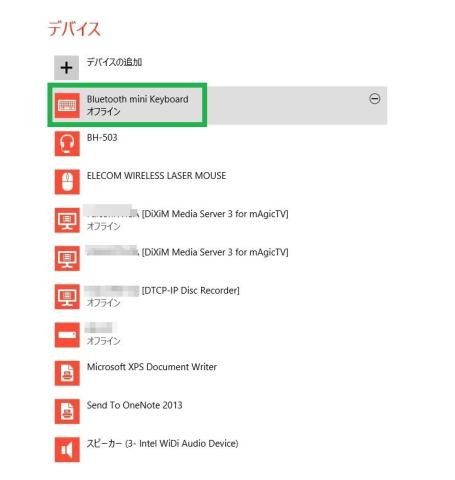Select Bluetooth mini Keyboard entry text
Viewport: 455px width, 480px height.
[138, 99]
